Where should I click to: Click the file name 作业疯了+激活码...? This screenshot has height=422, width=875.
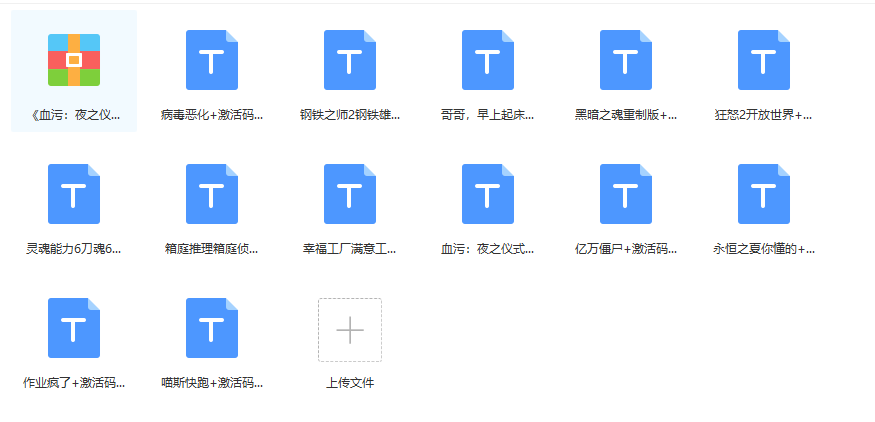[74, 383]
